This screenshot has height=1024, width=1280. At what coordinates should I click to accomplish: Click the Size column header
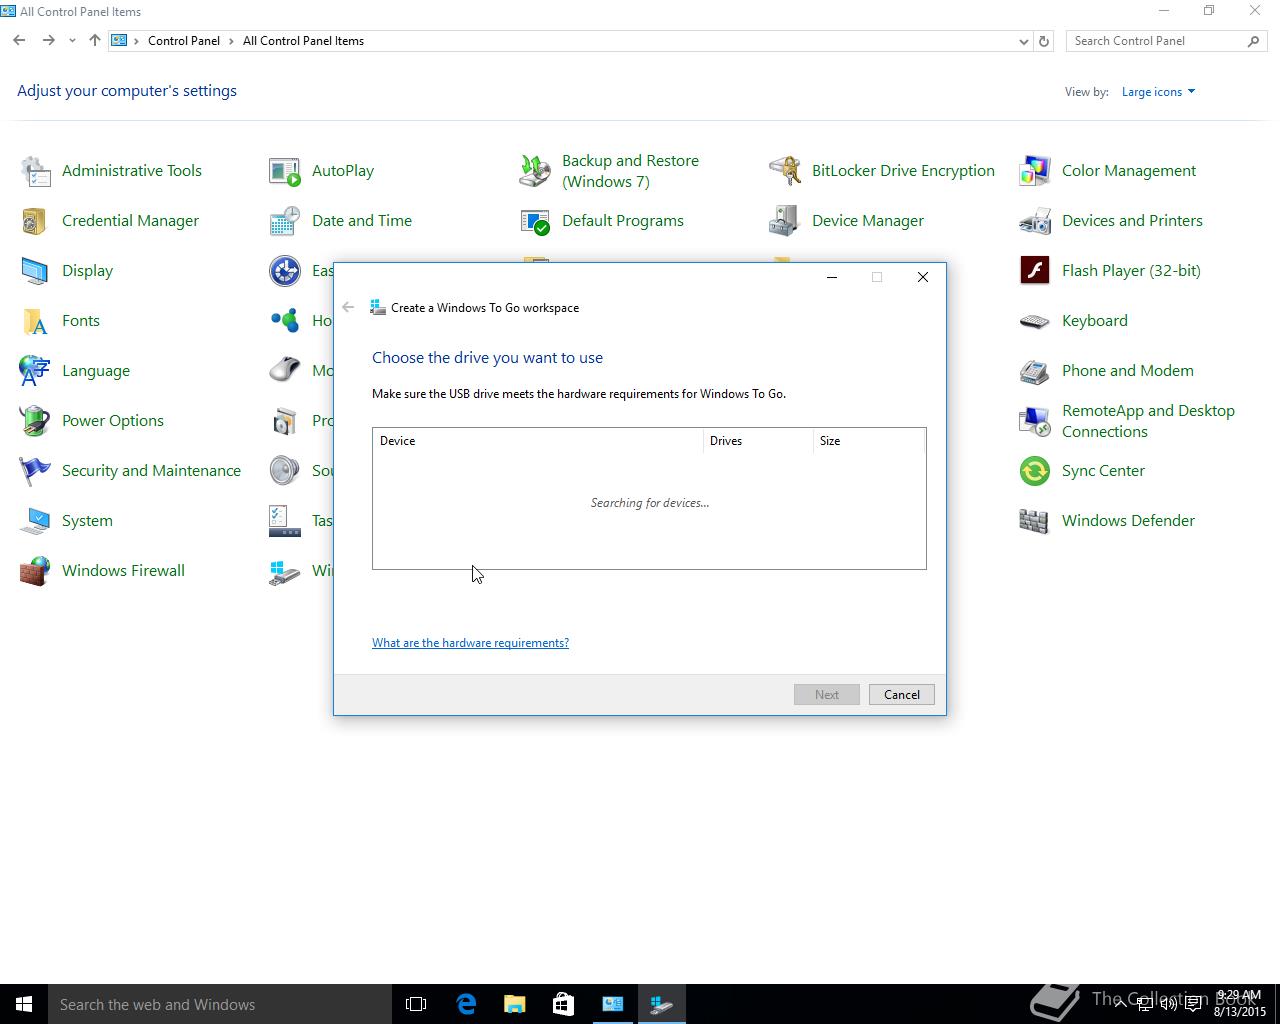coord(869,441)
